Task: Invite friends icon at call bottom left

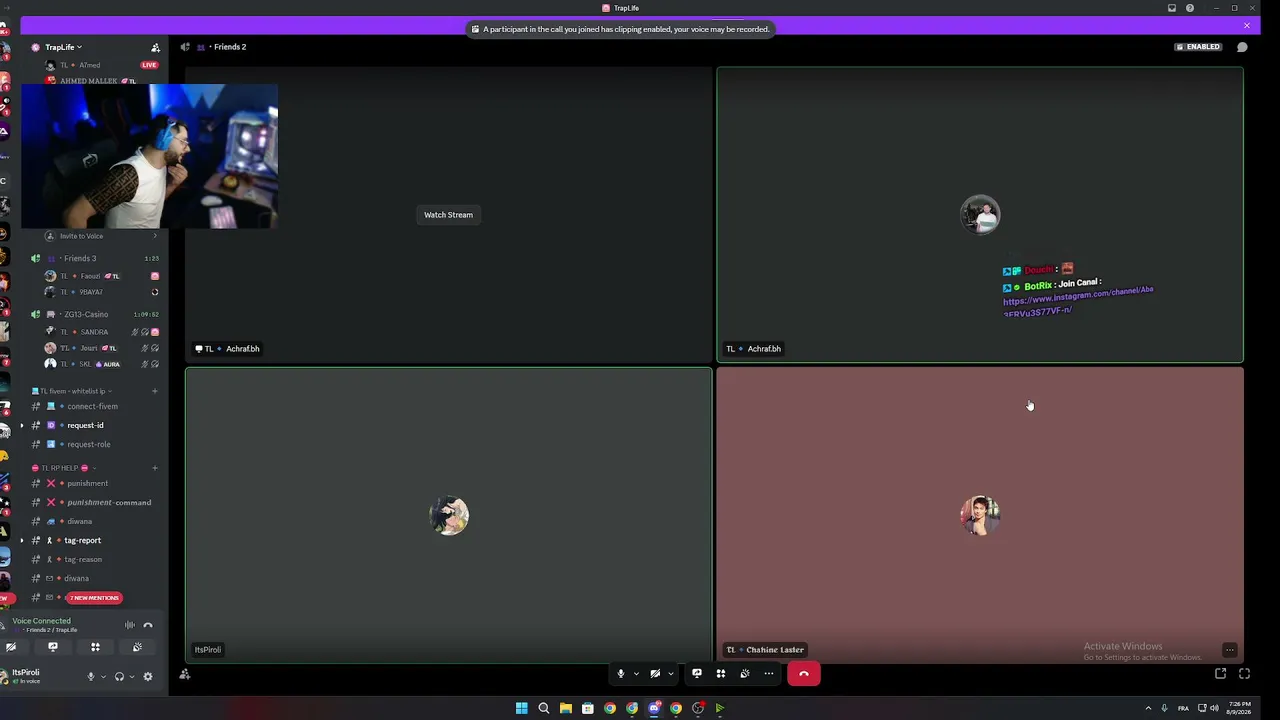Action: (x=184, y=674)
